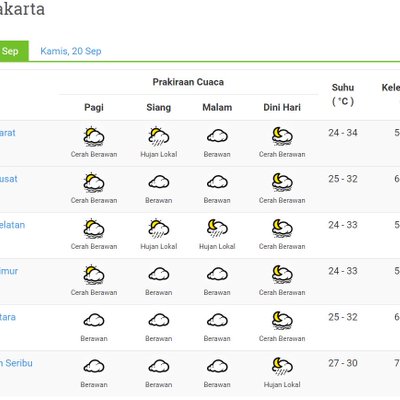
Task: Select temperature value 24 - 34
Action: 343,133
